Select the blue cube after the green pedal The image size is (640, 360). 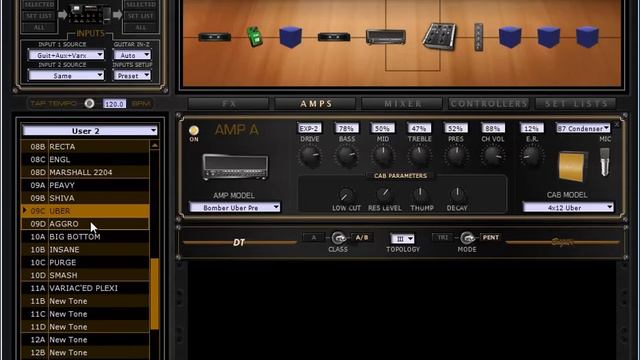point(291,37)
